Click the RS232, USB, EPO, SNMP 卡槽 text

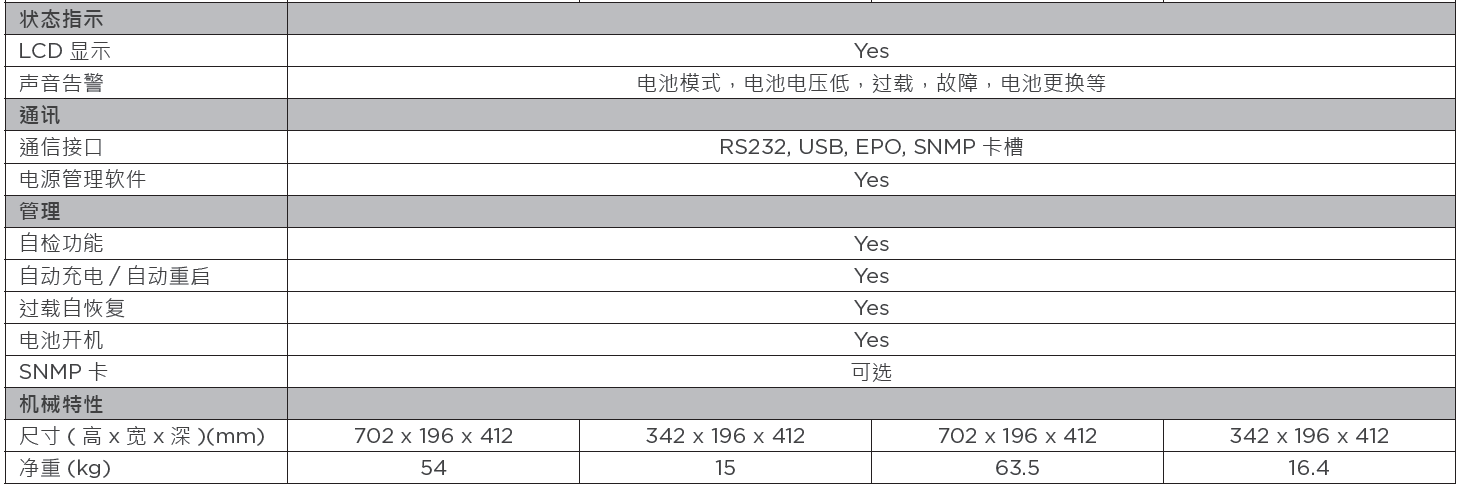[x=871, y=147]
